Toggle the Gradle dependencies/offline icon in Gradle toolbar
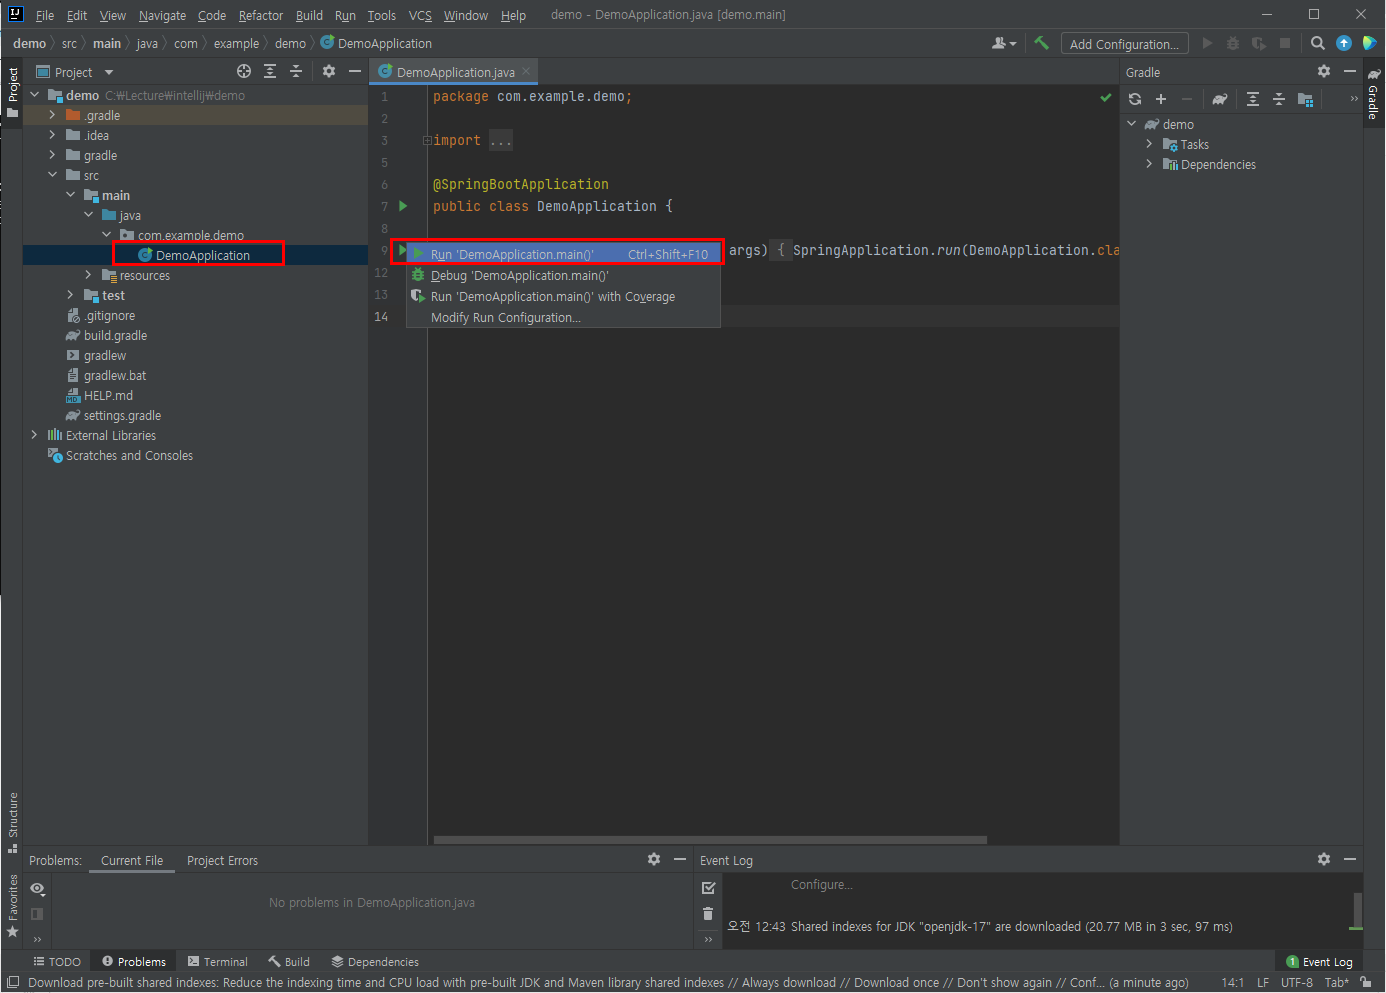This screenshot has width=1386, height=993. (x=1305, y=99)
